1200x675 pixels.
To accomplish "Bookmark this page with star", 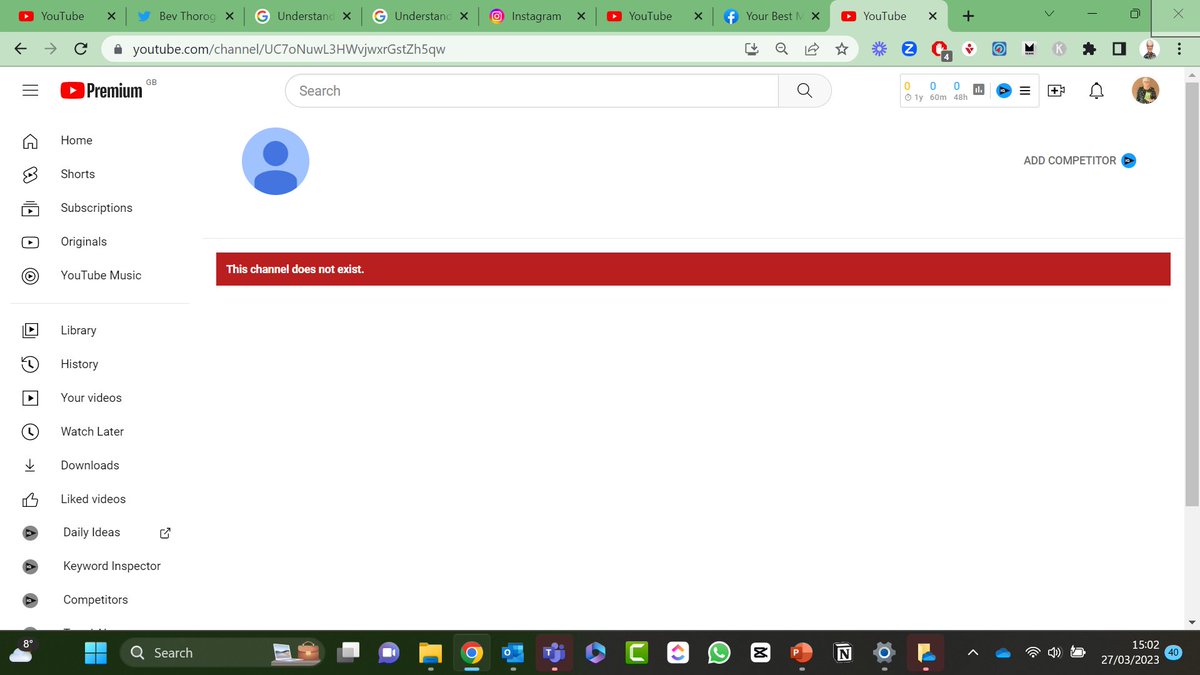I will tap(842, 49).
